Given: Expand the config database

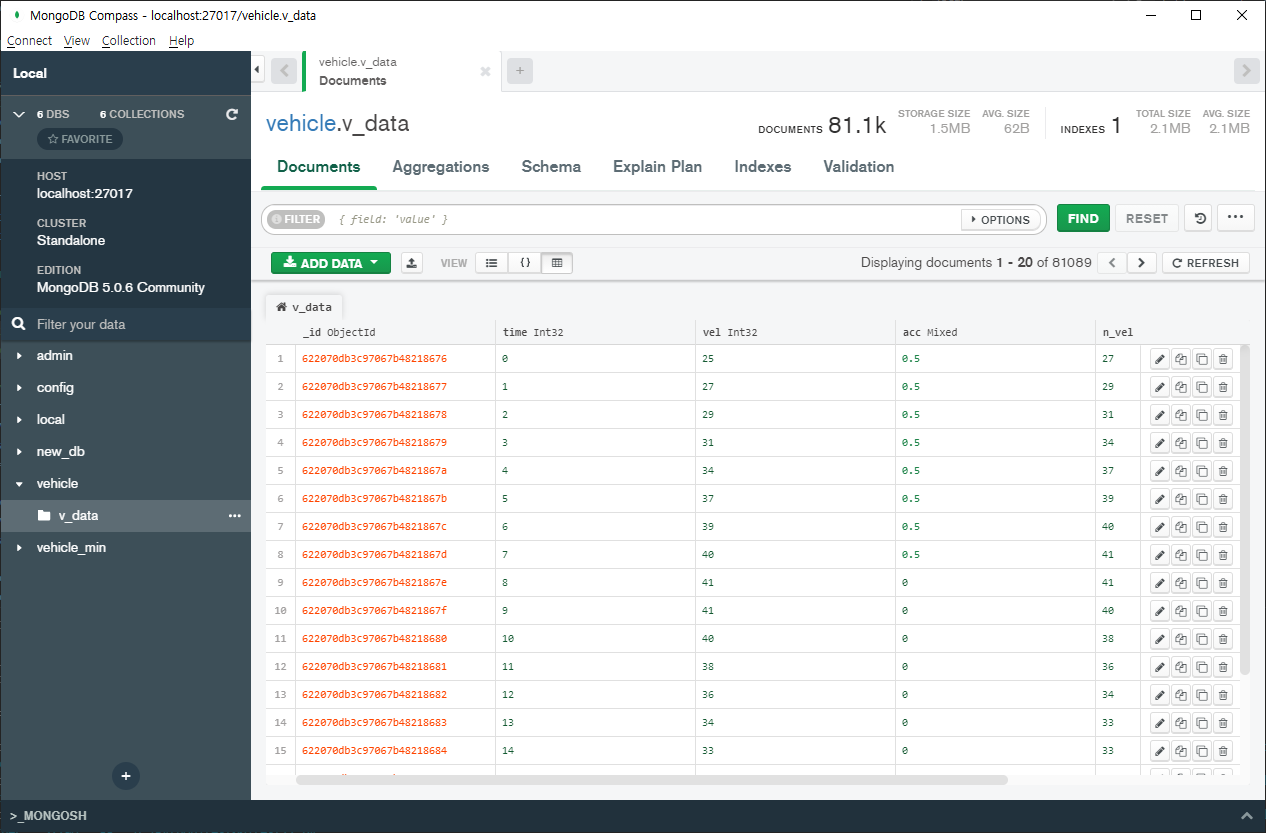Looking at the screenshot, I should click(x=20, y=388).
